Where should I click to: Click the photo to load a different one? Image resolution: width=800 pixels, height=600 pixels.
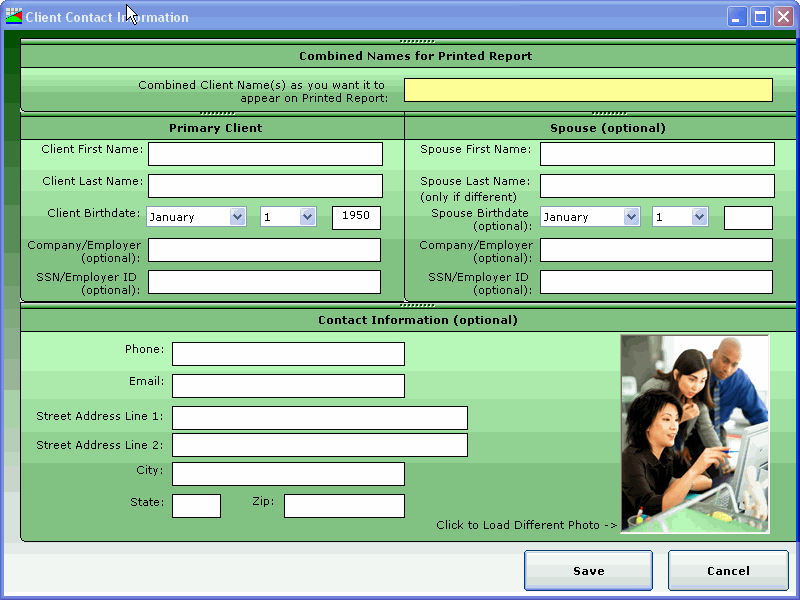pyautogui.click(x=695, y=434)
